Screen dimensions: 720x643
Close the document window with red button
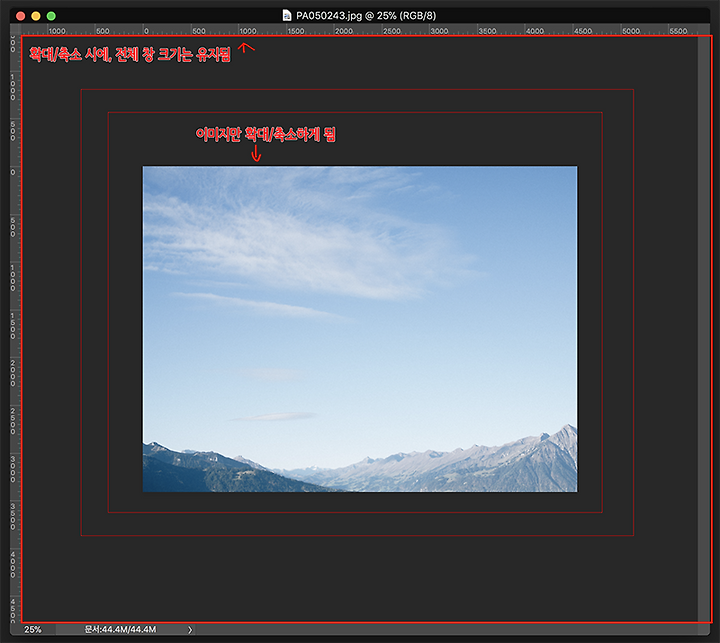pos(21,16)
